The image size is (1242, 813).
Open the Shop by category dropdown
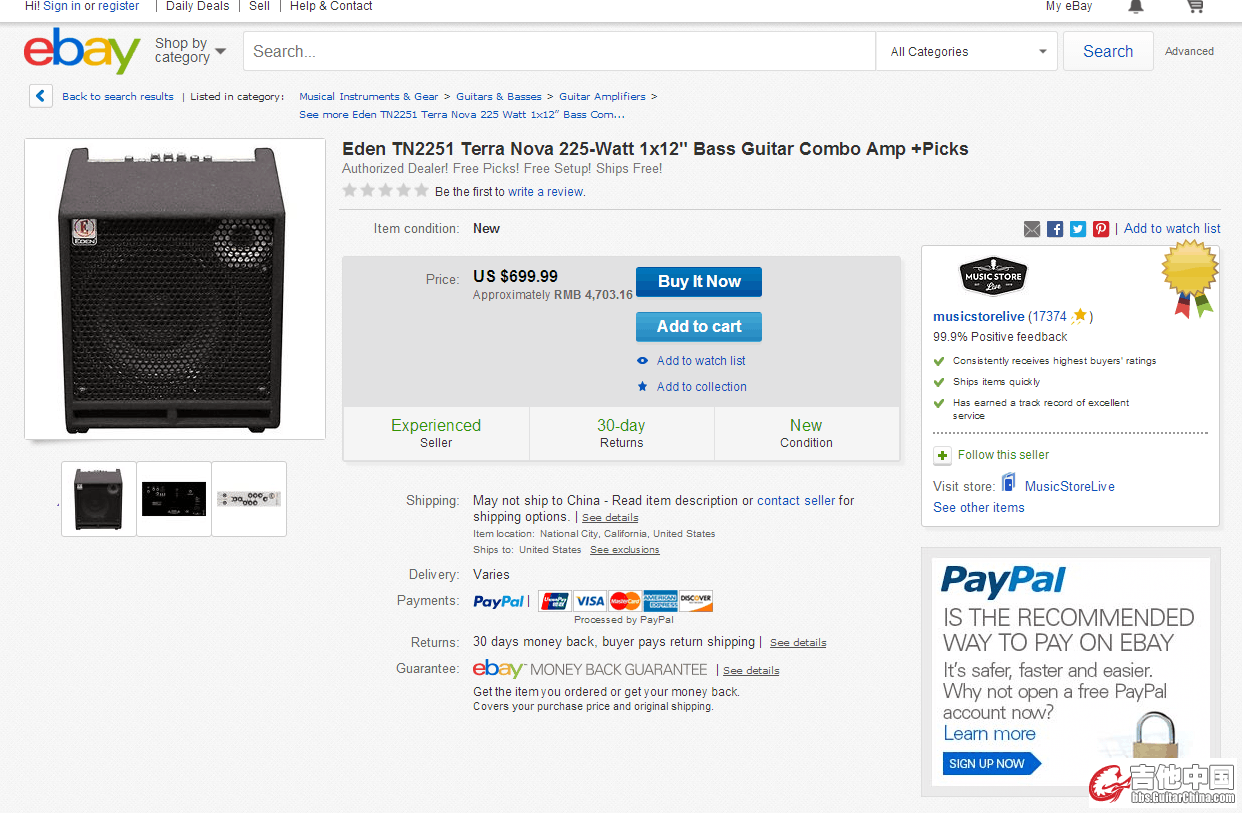tap(190, 51)
